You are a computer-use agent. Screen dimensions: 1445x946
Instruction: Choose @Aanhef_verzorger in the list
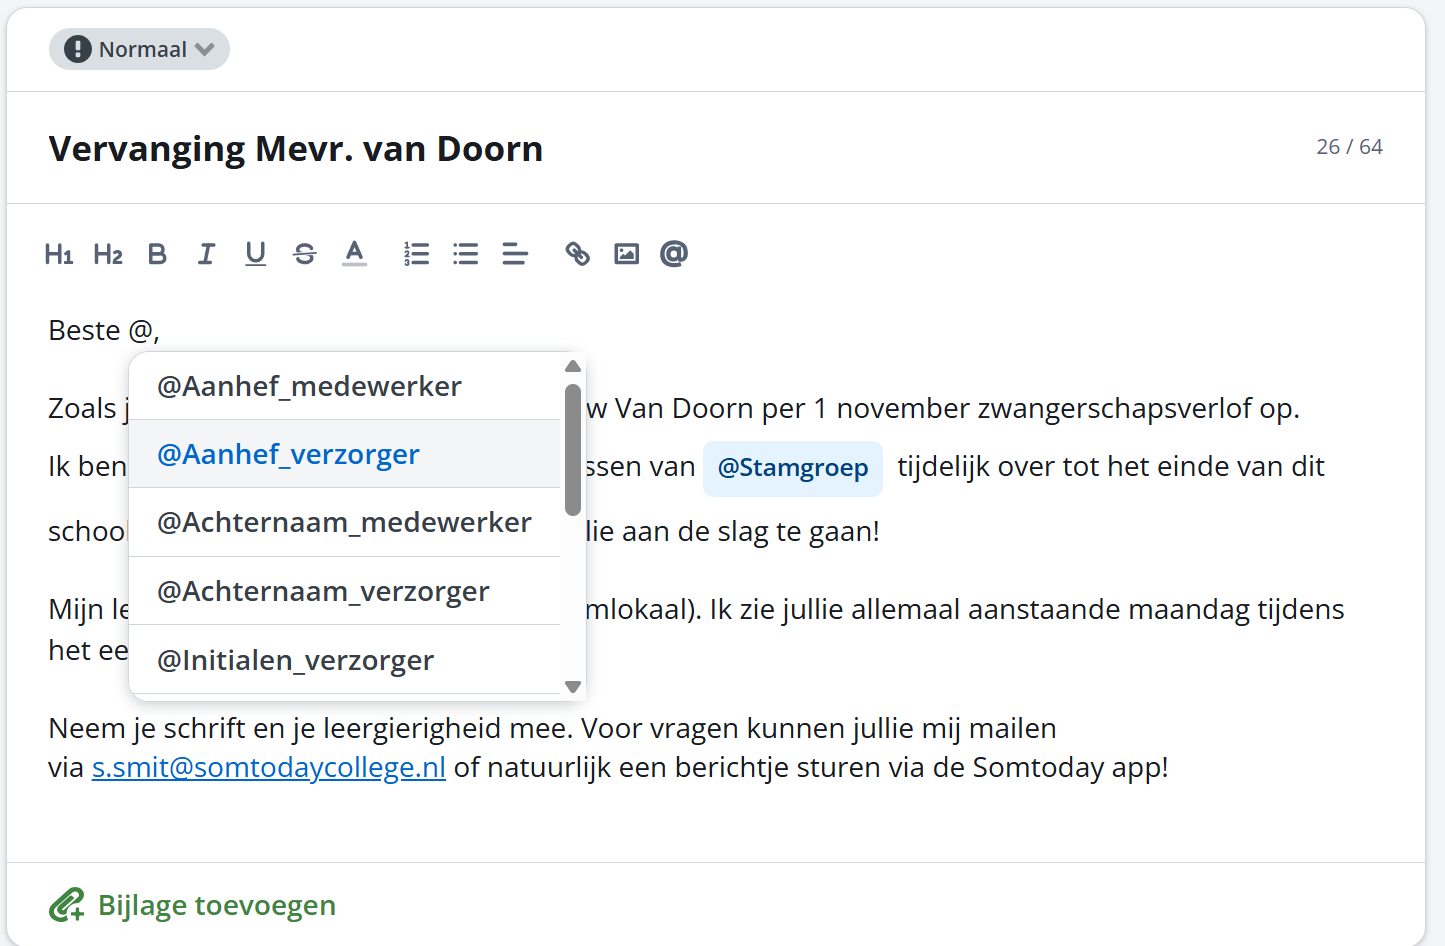[x=288, y=454]
